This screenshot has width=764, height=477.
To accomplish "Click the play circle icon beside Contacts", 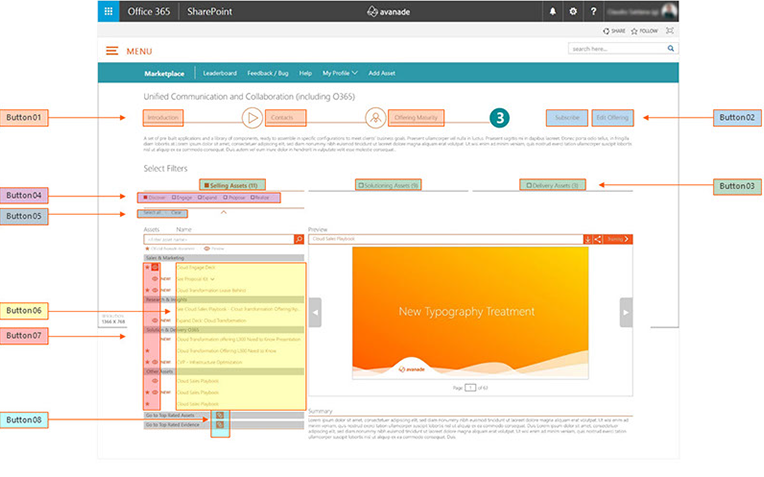I will (x=253, y=117).
